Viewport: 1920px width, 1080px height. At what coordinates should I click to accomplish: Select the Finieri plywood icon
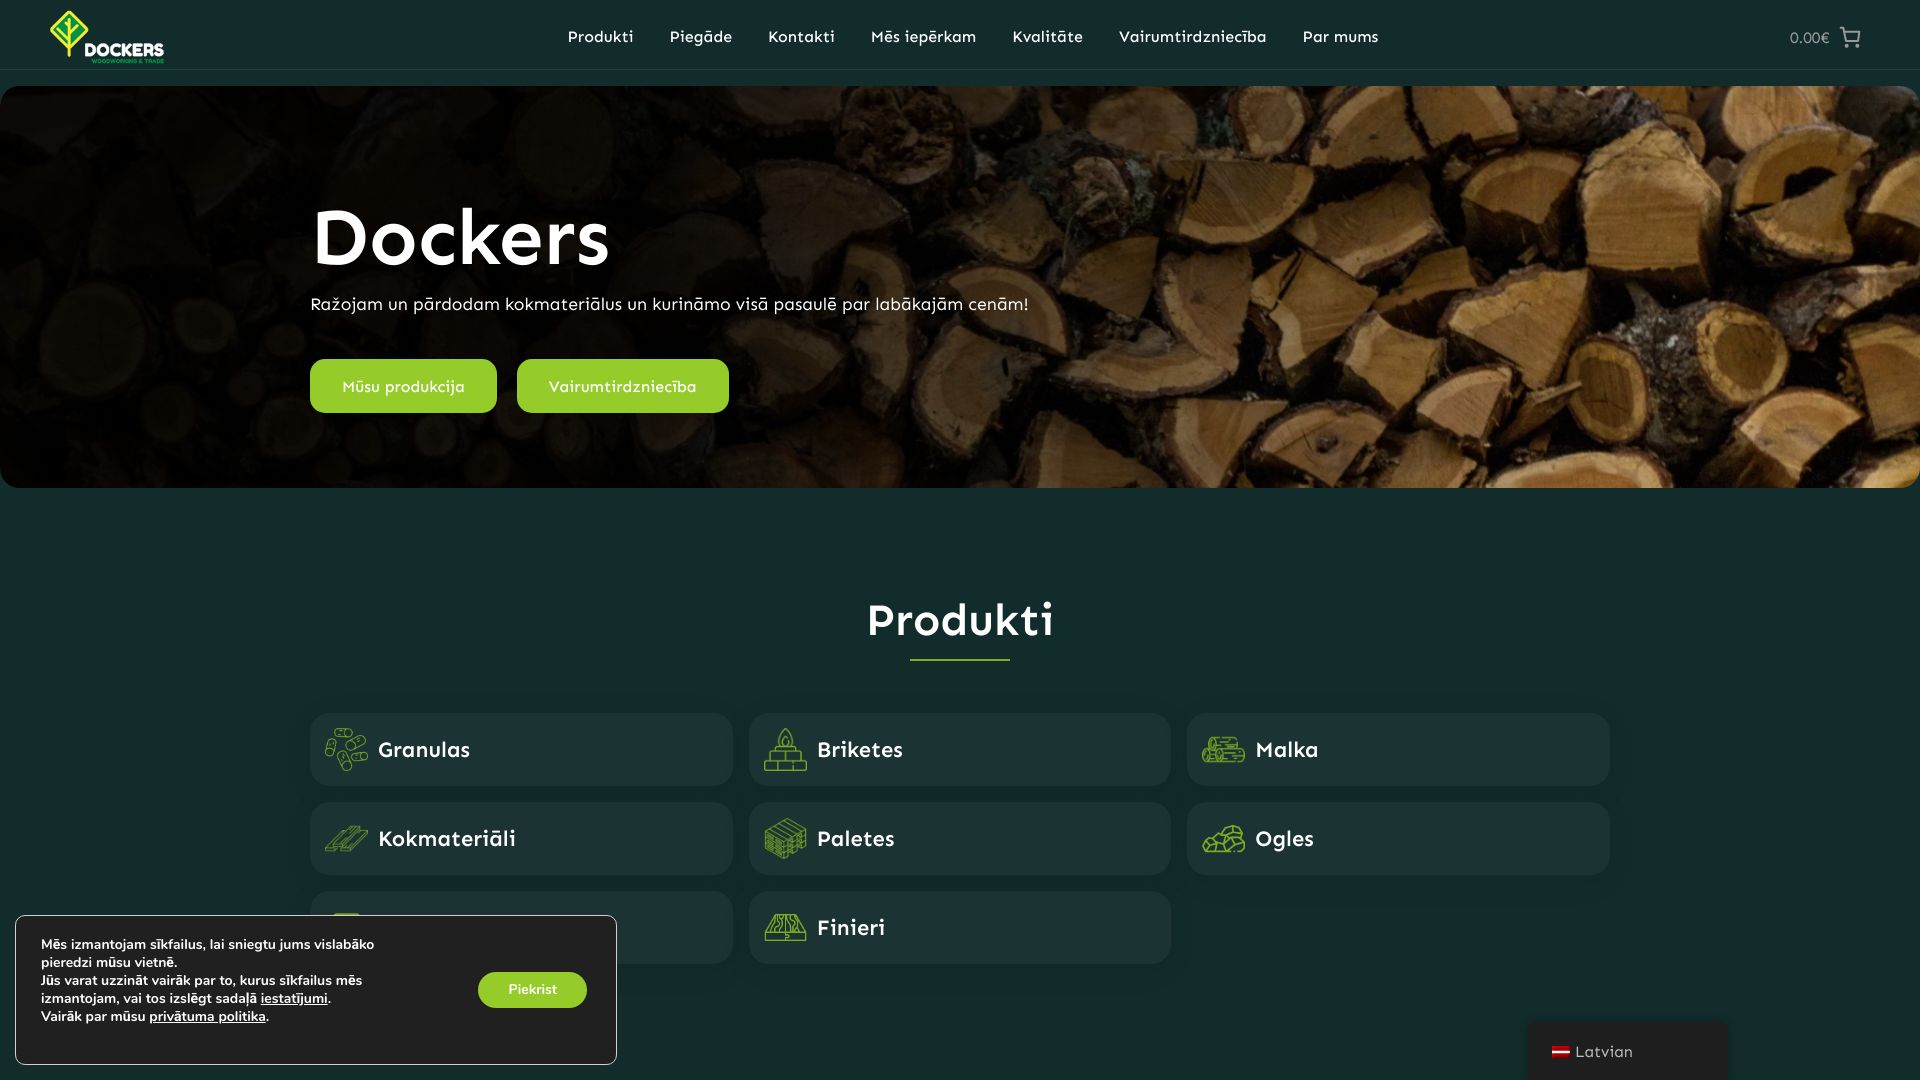785,927
